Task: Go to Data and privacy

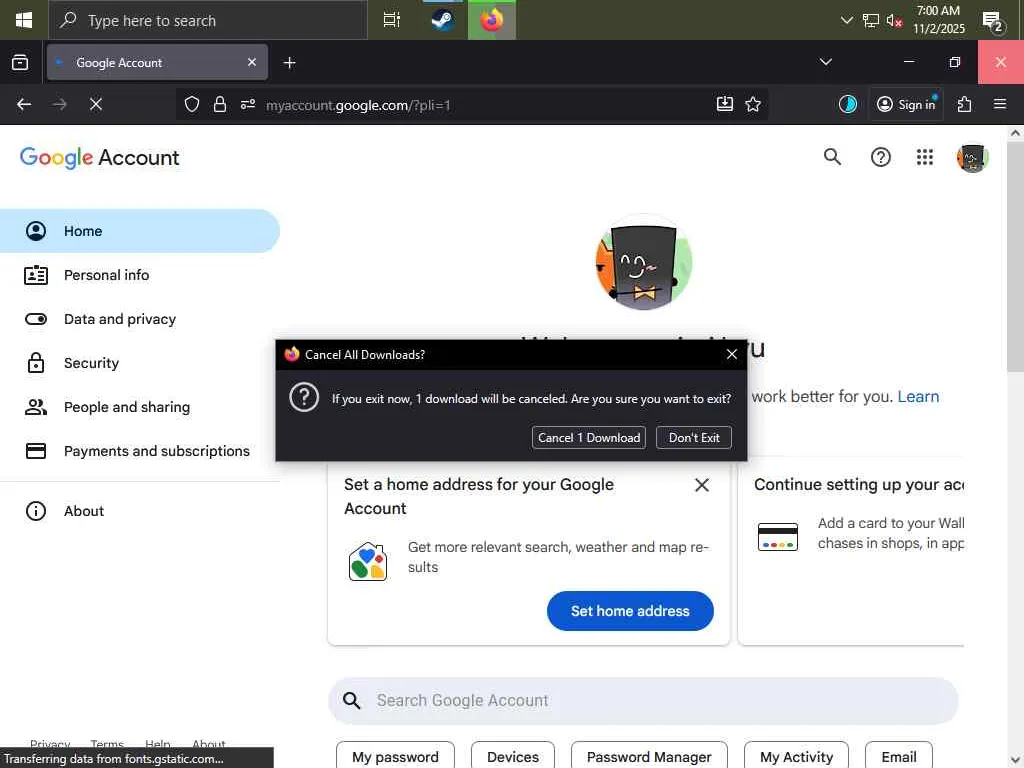Action: pos(140,319)
